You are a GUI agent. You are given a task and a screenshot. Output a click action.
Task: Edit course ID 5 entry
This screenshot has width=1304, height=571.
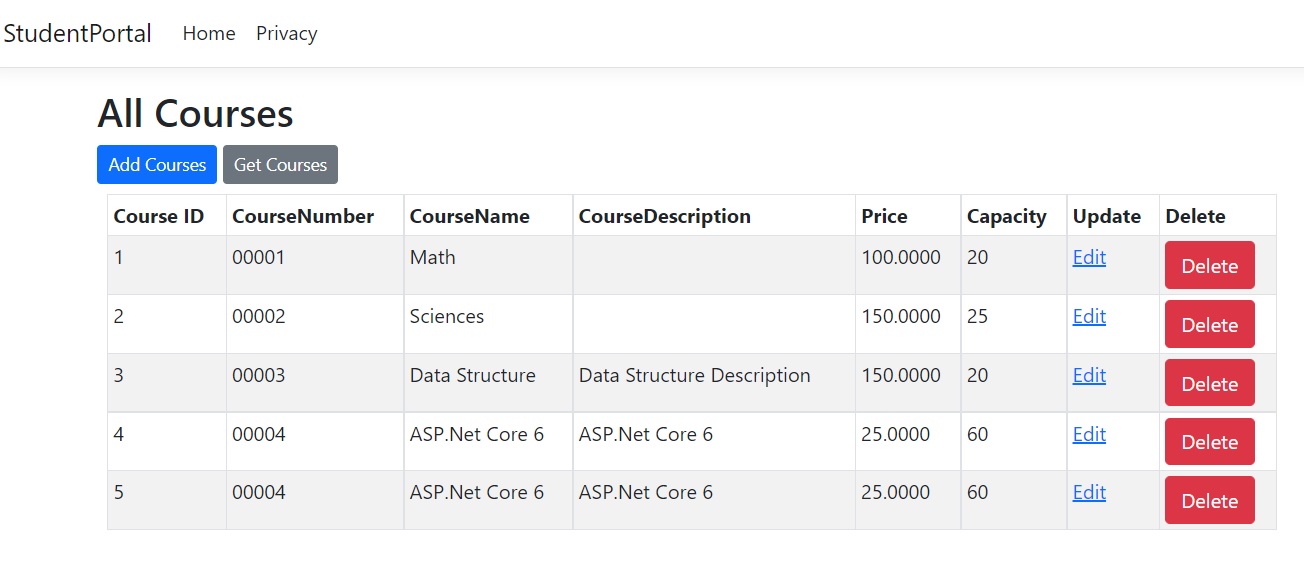(1089, 492)
